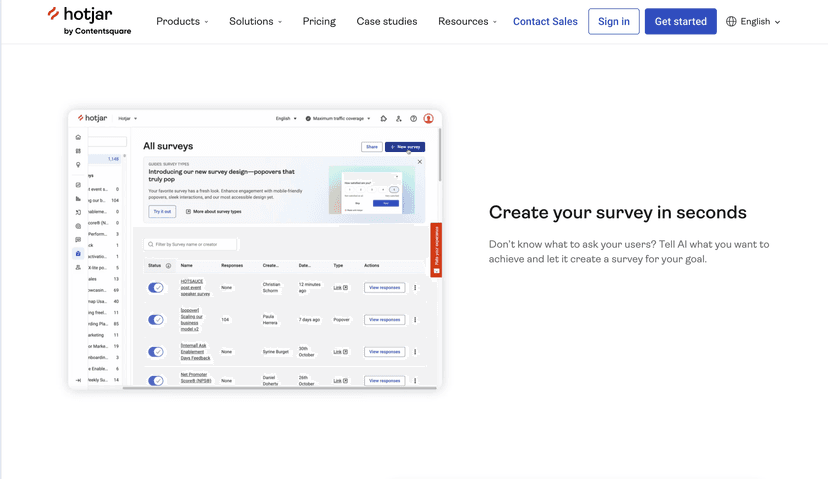Screen dimensions: 828x479
Task: Click the demo's vertical scrollbar
Action: (x=440, y=154)
